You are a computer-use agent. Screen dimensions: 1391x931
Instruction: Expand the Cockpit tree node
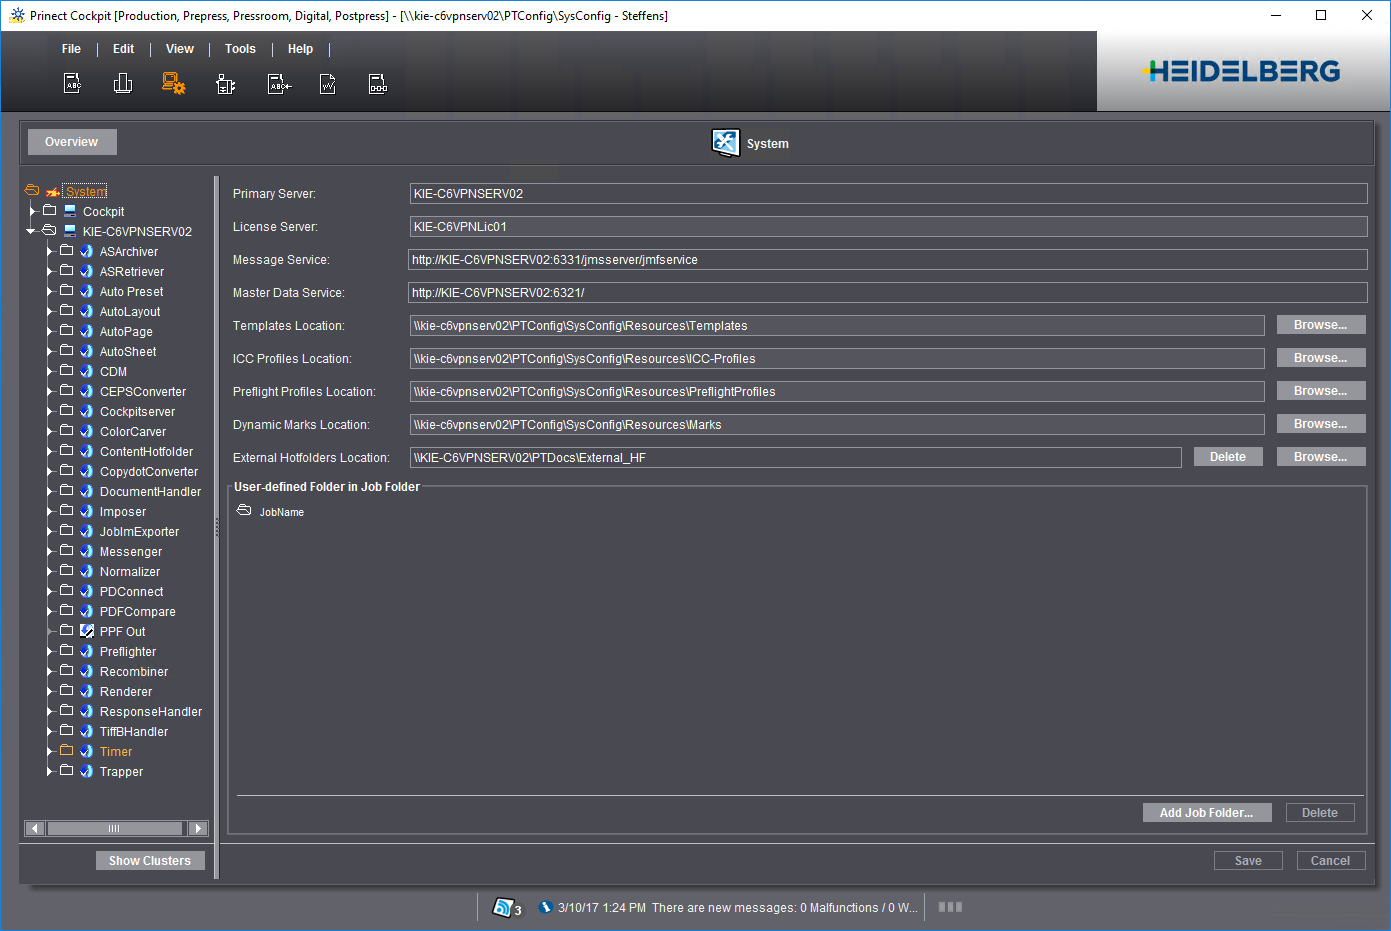tap(32, 211)
